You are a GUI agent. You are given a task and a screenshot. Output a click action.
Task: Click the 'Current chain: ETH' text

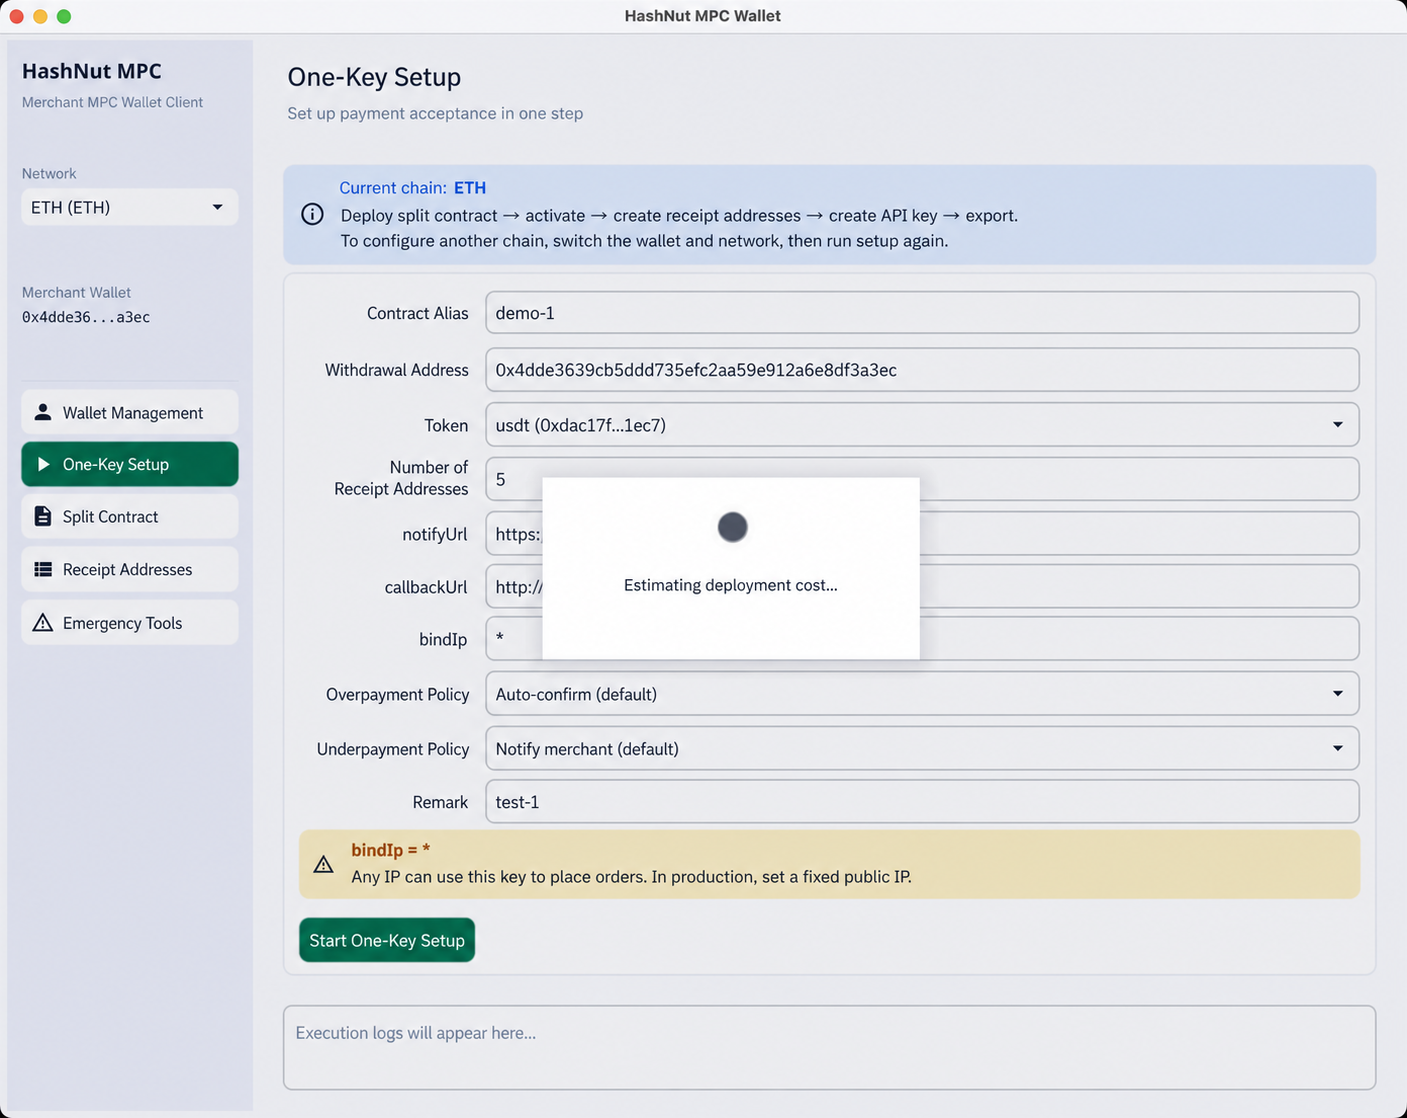[x=412, y=188]
